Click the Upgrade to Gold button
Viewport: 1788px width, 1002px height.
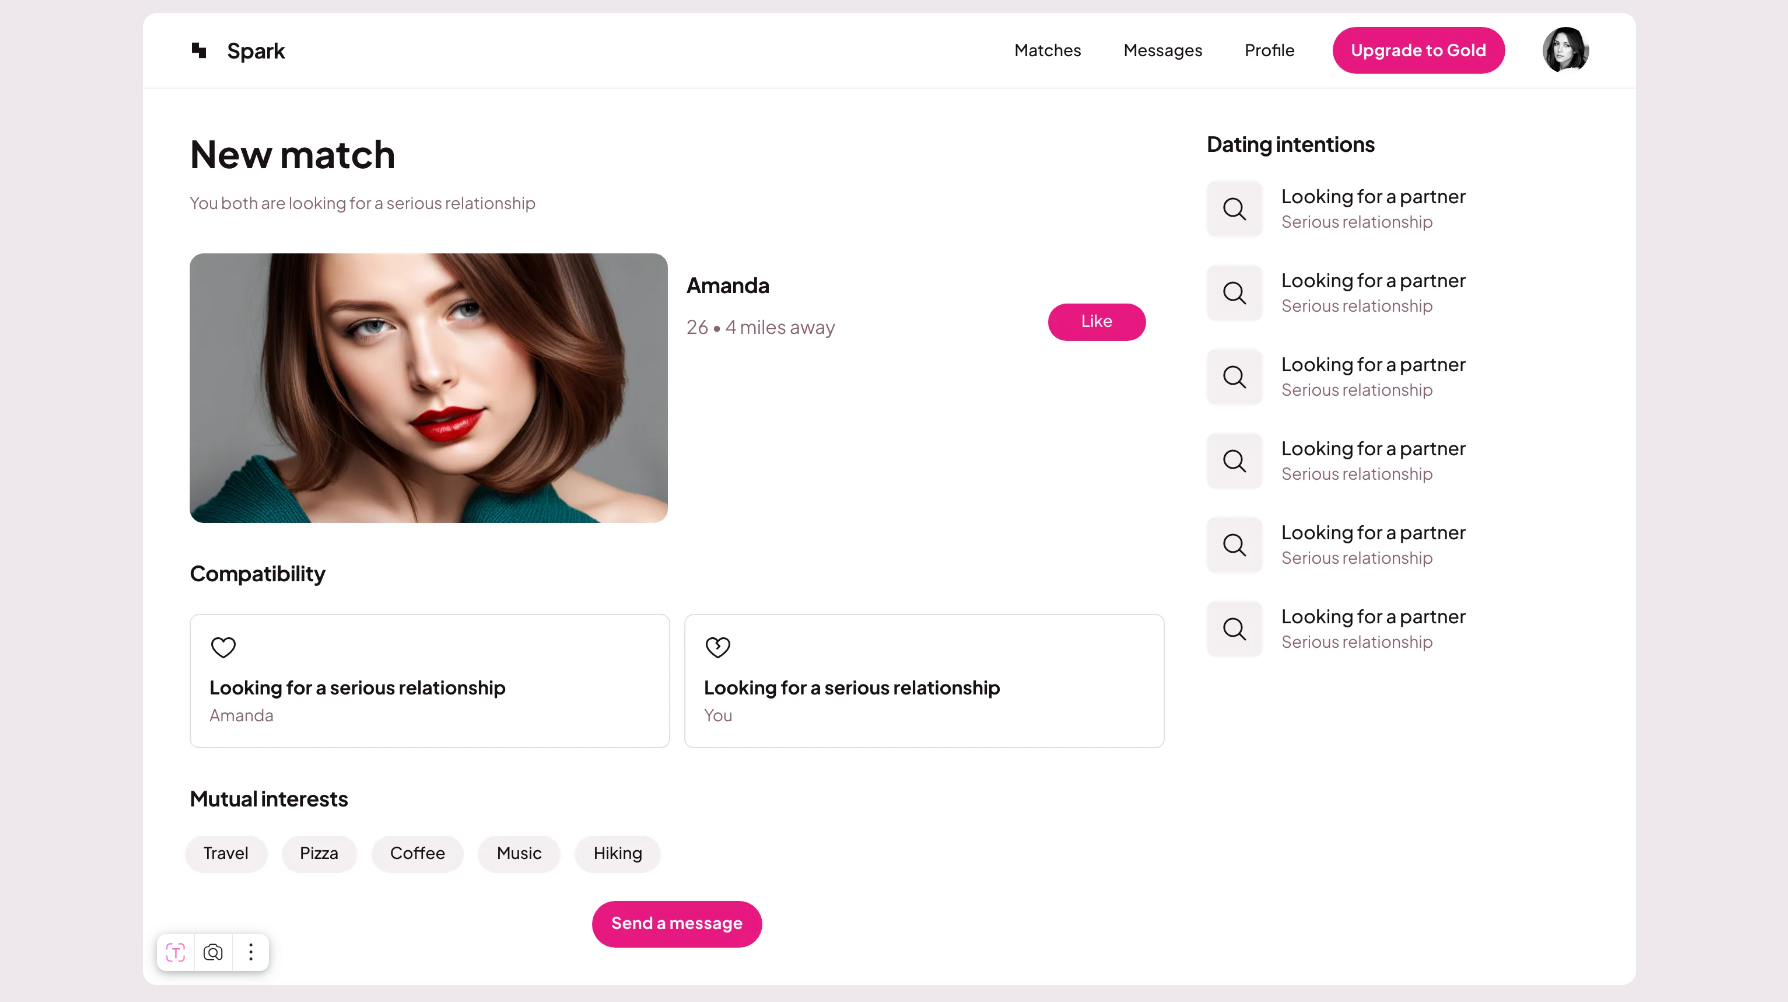1418,50
